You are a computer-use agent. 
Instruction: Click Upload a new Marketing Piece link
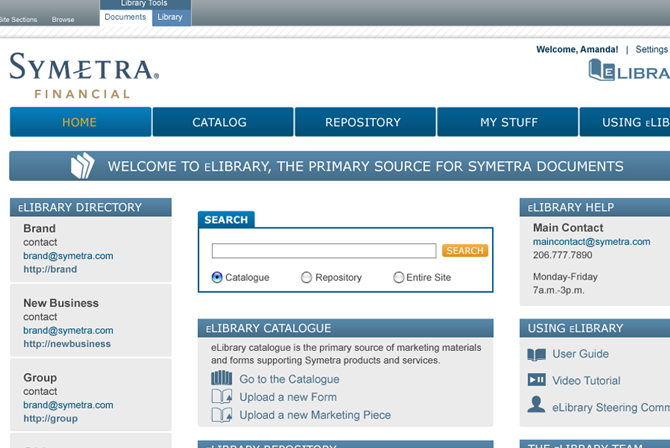315,415
